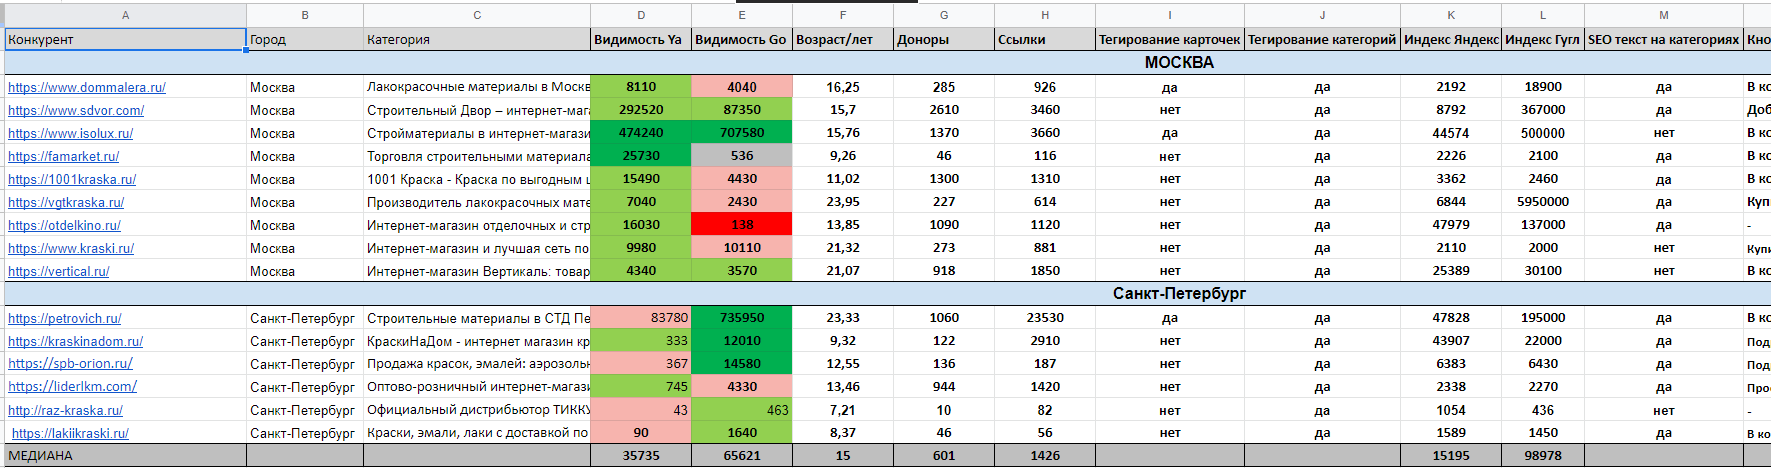
Task: Select median value 65621 cell
Action: point(742,455)
